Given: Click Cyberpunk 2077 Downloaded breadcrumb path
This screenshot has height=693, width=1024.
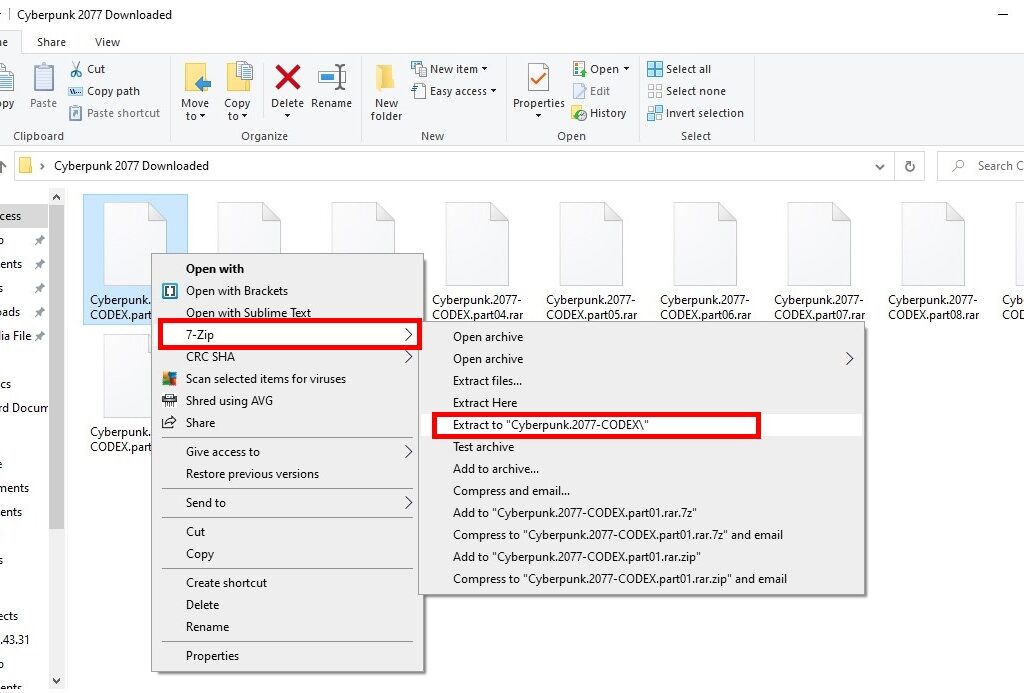Looking at the screenshot, I should tap(131, 166).
